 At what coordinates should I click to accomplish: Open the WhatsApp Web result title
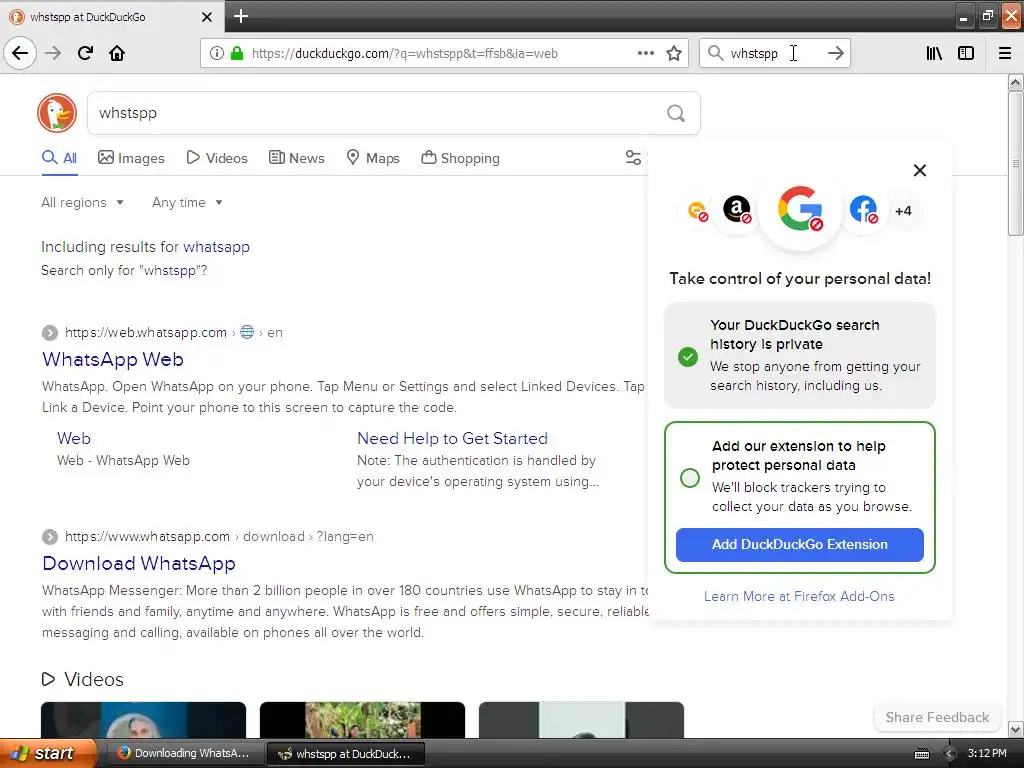(113, 359)
